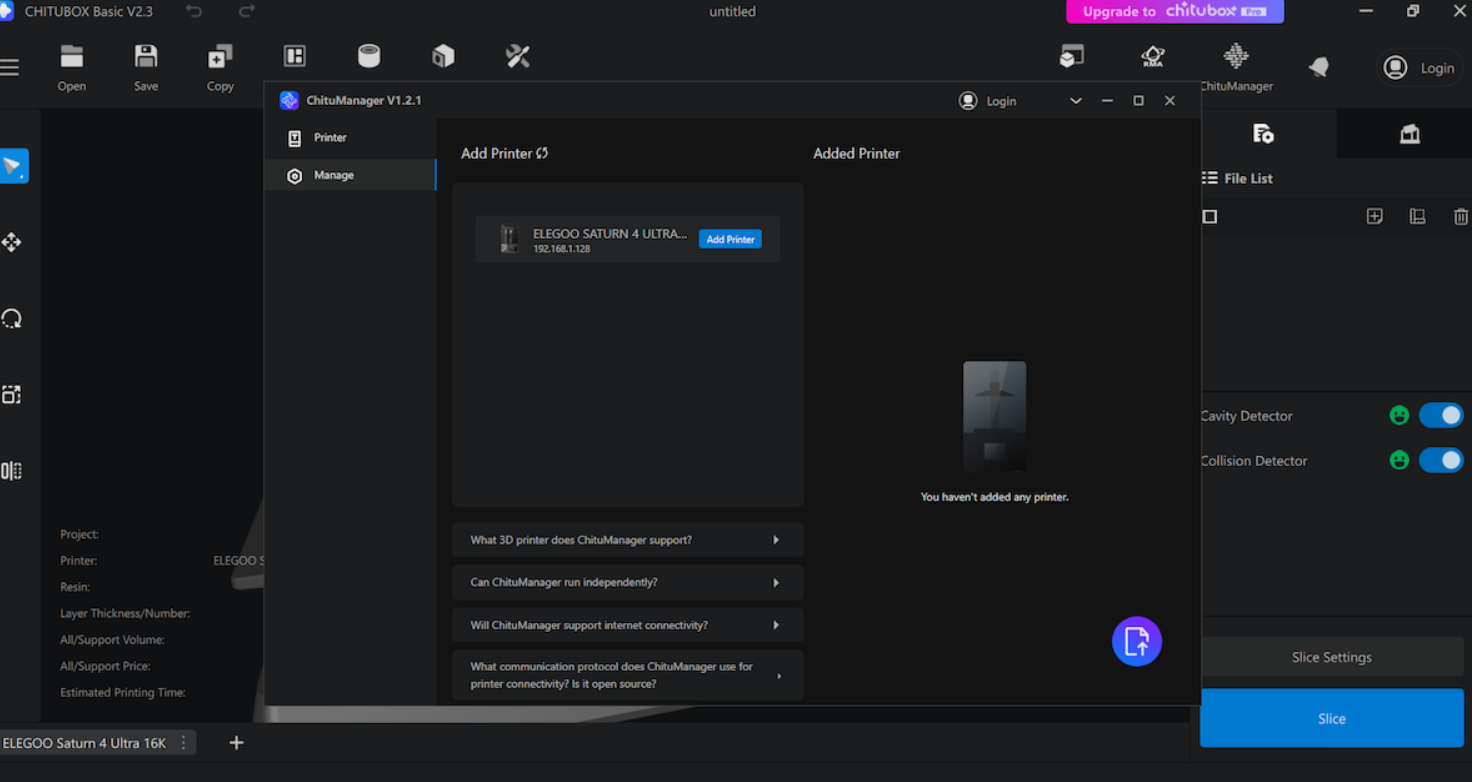Click the ELEGOO SATURN 4 ULTRA printer name

[x=610, y=233]
